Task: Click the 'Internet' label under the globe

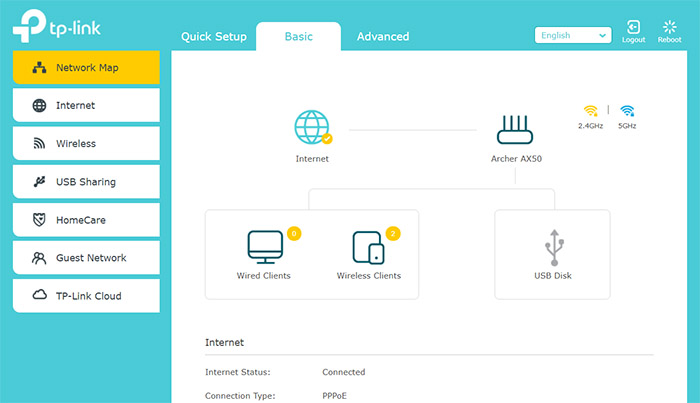Action: pyautogui.click(x=312, y=158)
